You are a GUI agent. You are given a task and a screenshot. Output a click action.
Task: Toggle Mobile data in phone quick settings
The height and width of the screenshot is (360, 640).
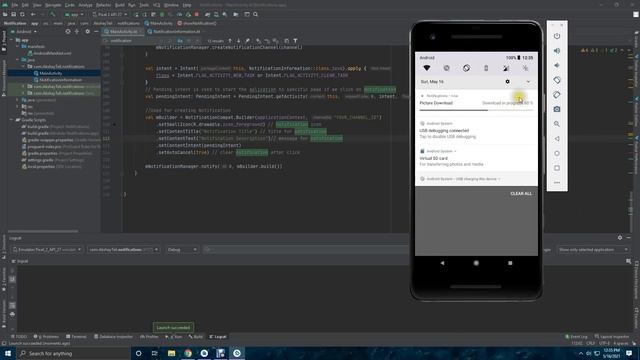[x=506, y=68]
